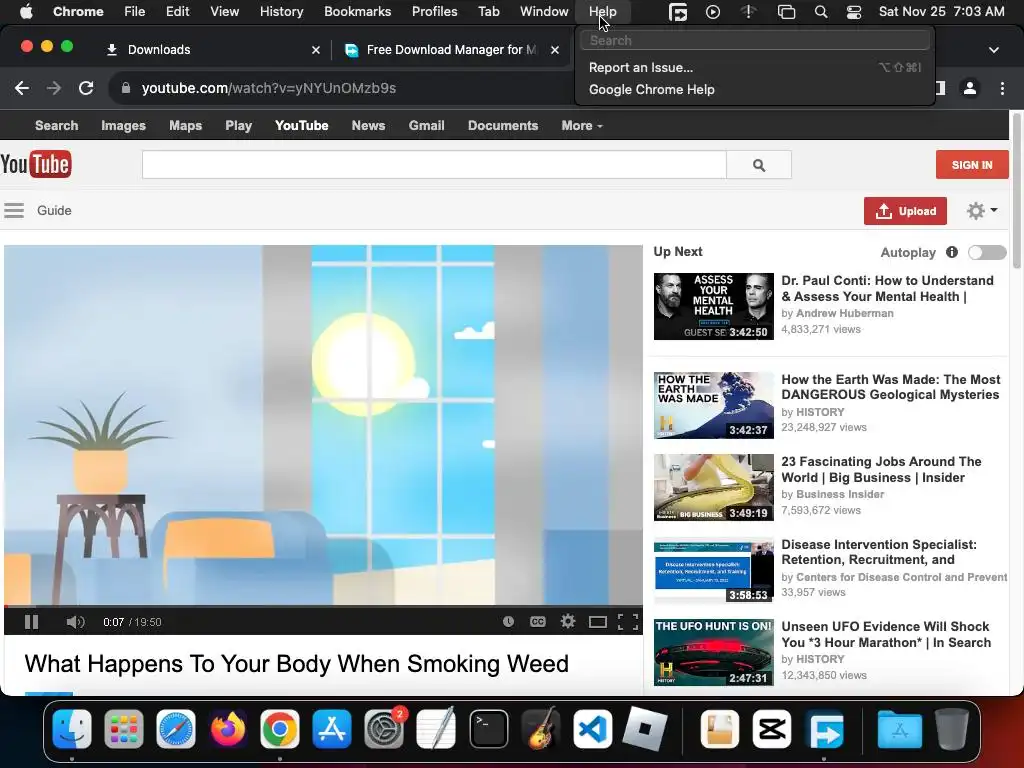Screen dimensions: 1024x768
Task: Close the Free Download Manager tab
Action: [x=554, y=50]
